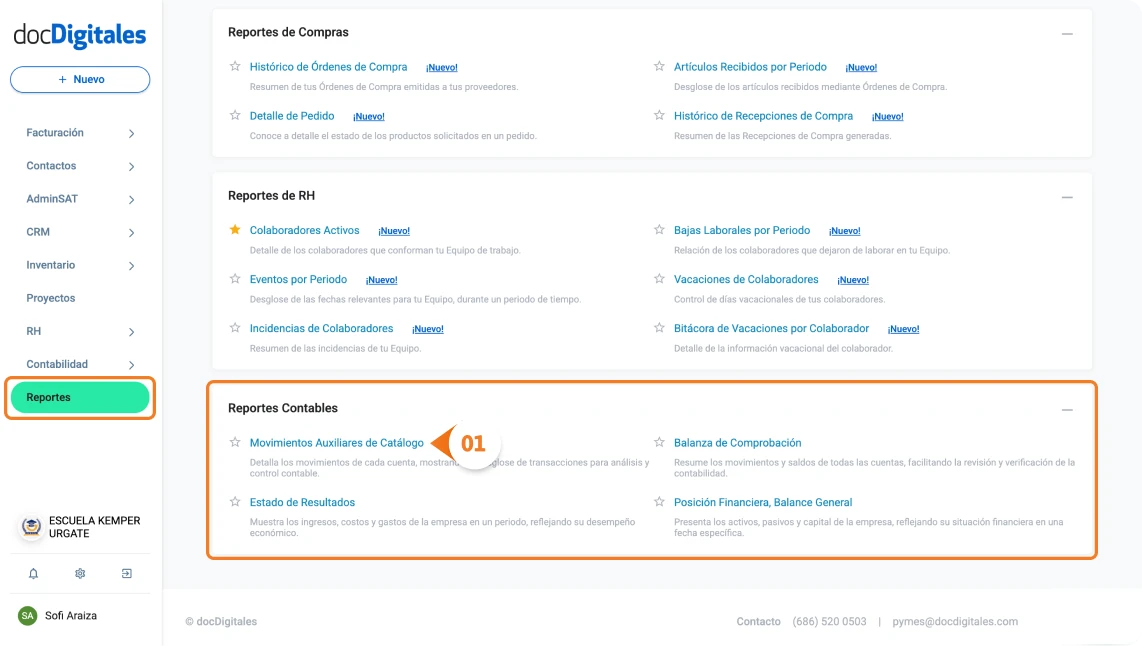
Task: Open the Movimientos Auxiliares de Catálogo report
Action: (x=338, y=442)
